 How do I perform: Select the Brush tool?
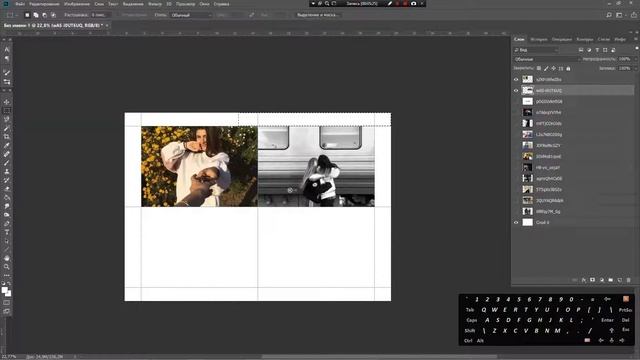7,163
